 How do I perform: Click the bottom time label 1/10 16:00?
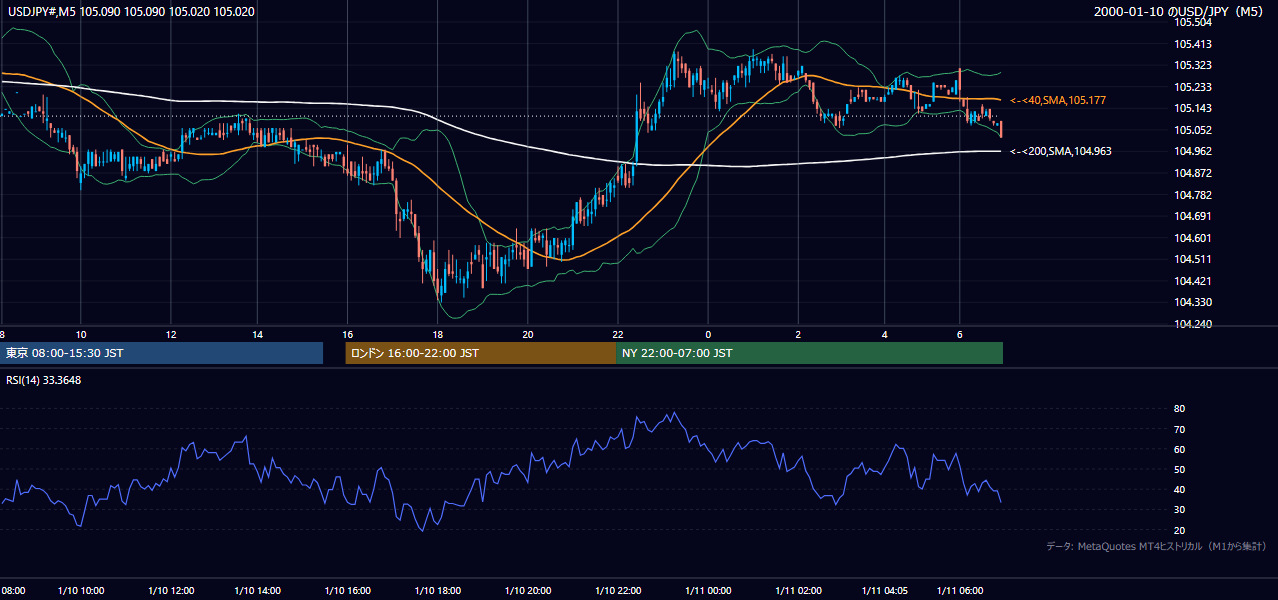click(x=347, y=590)
